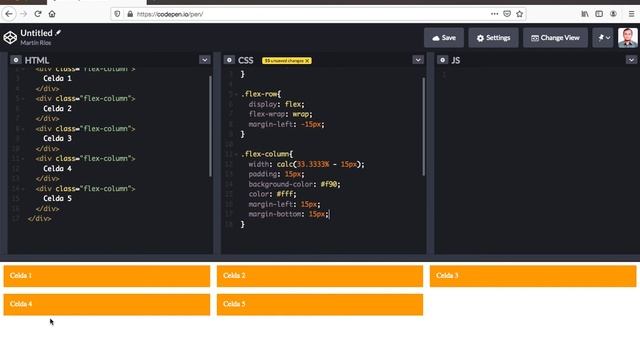Expand the JS panel dropdown chevron
This screenshot has width=640, height=360.
(x=631, y=60)
